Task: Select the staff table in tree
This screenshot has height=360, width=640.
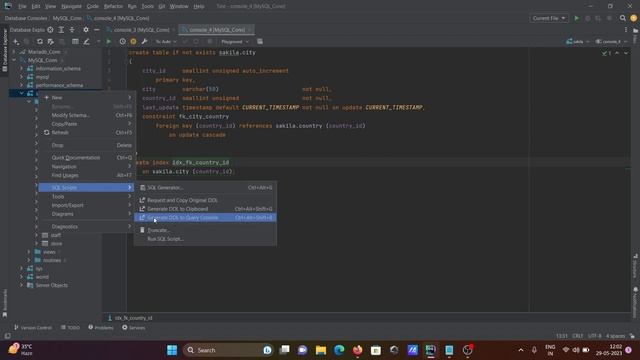Action: [x=56, y=235]
